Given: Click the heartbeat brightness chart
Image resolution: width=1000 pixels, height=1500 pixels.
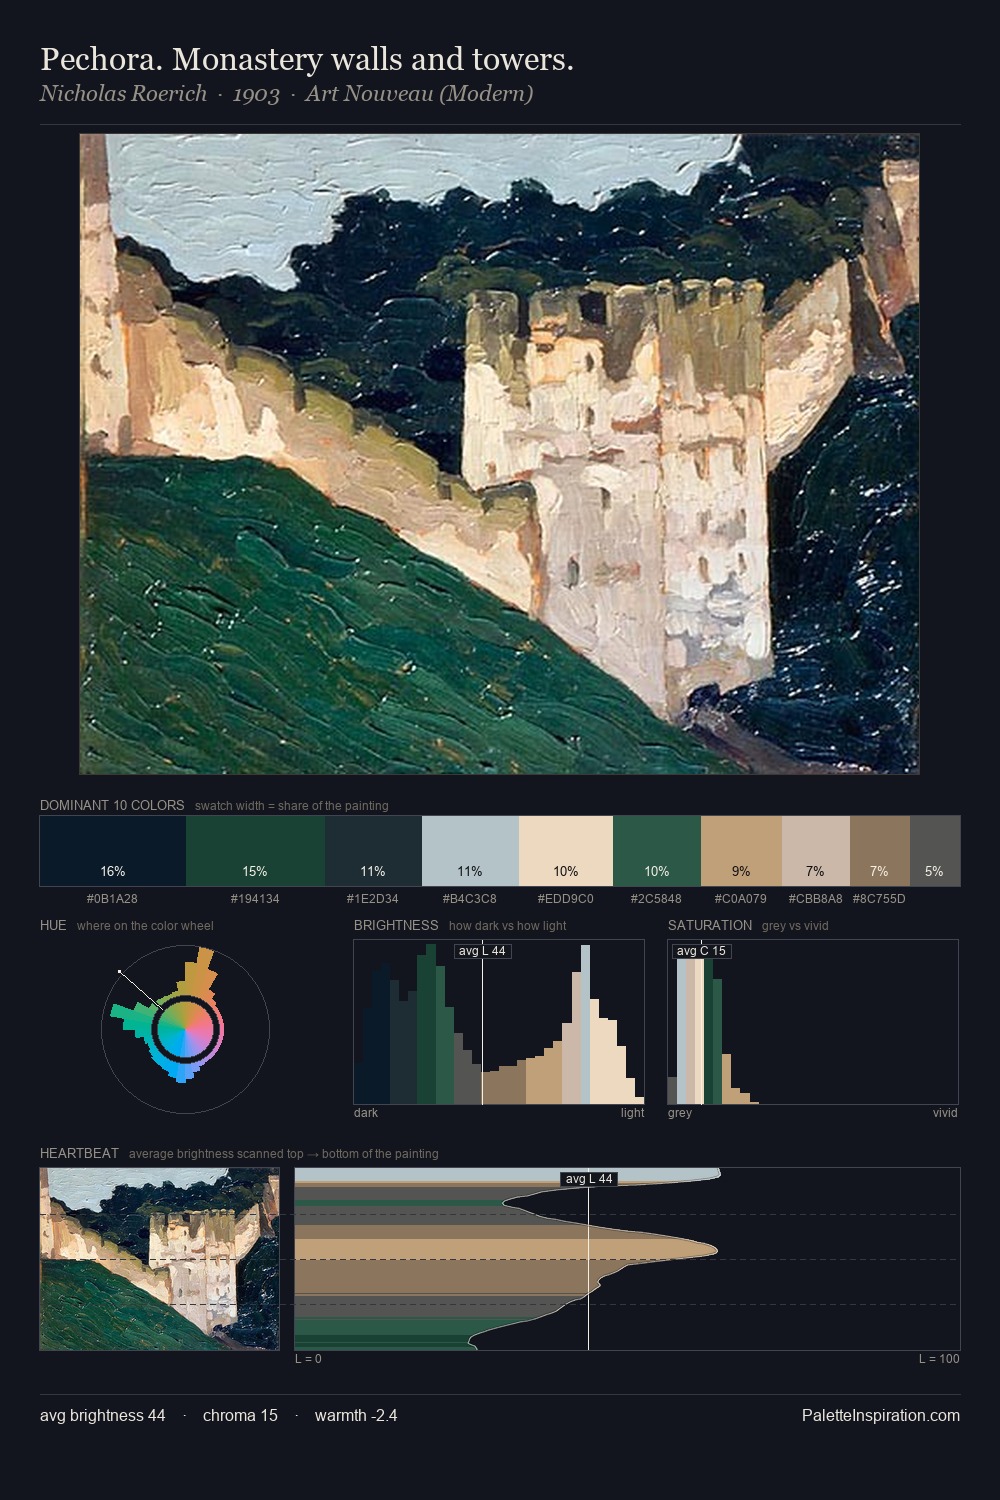Looking at the screenshot, I should [627, 1259].
